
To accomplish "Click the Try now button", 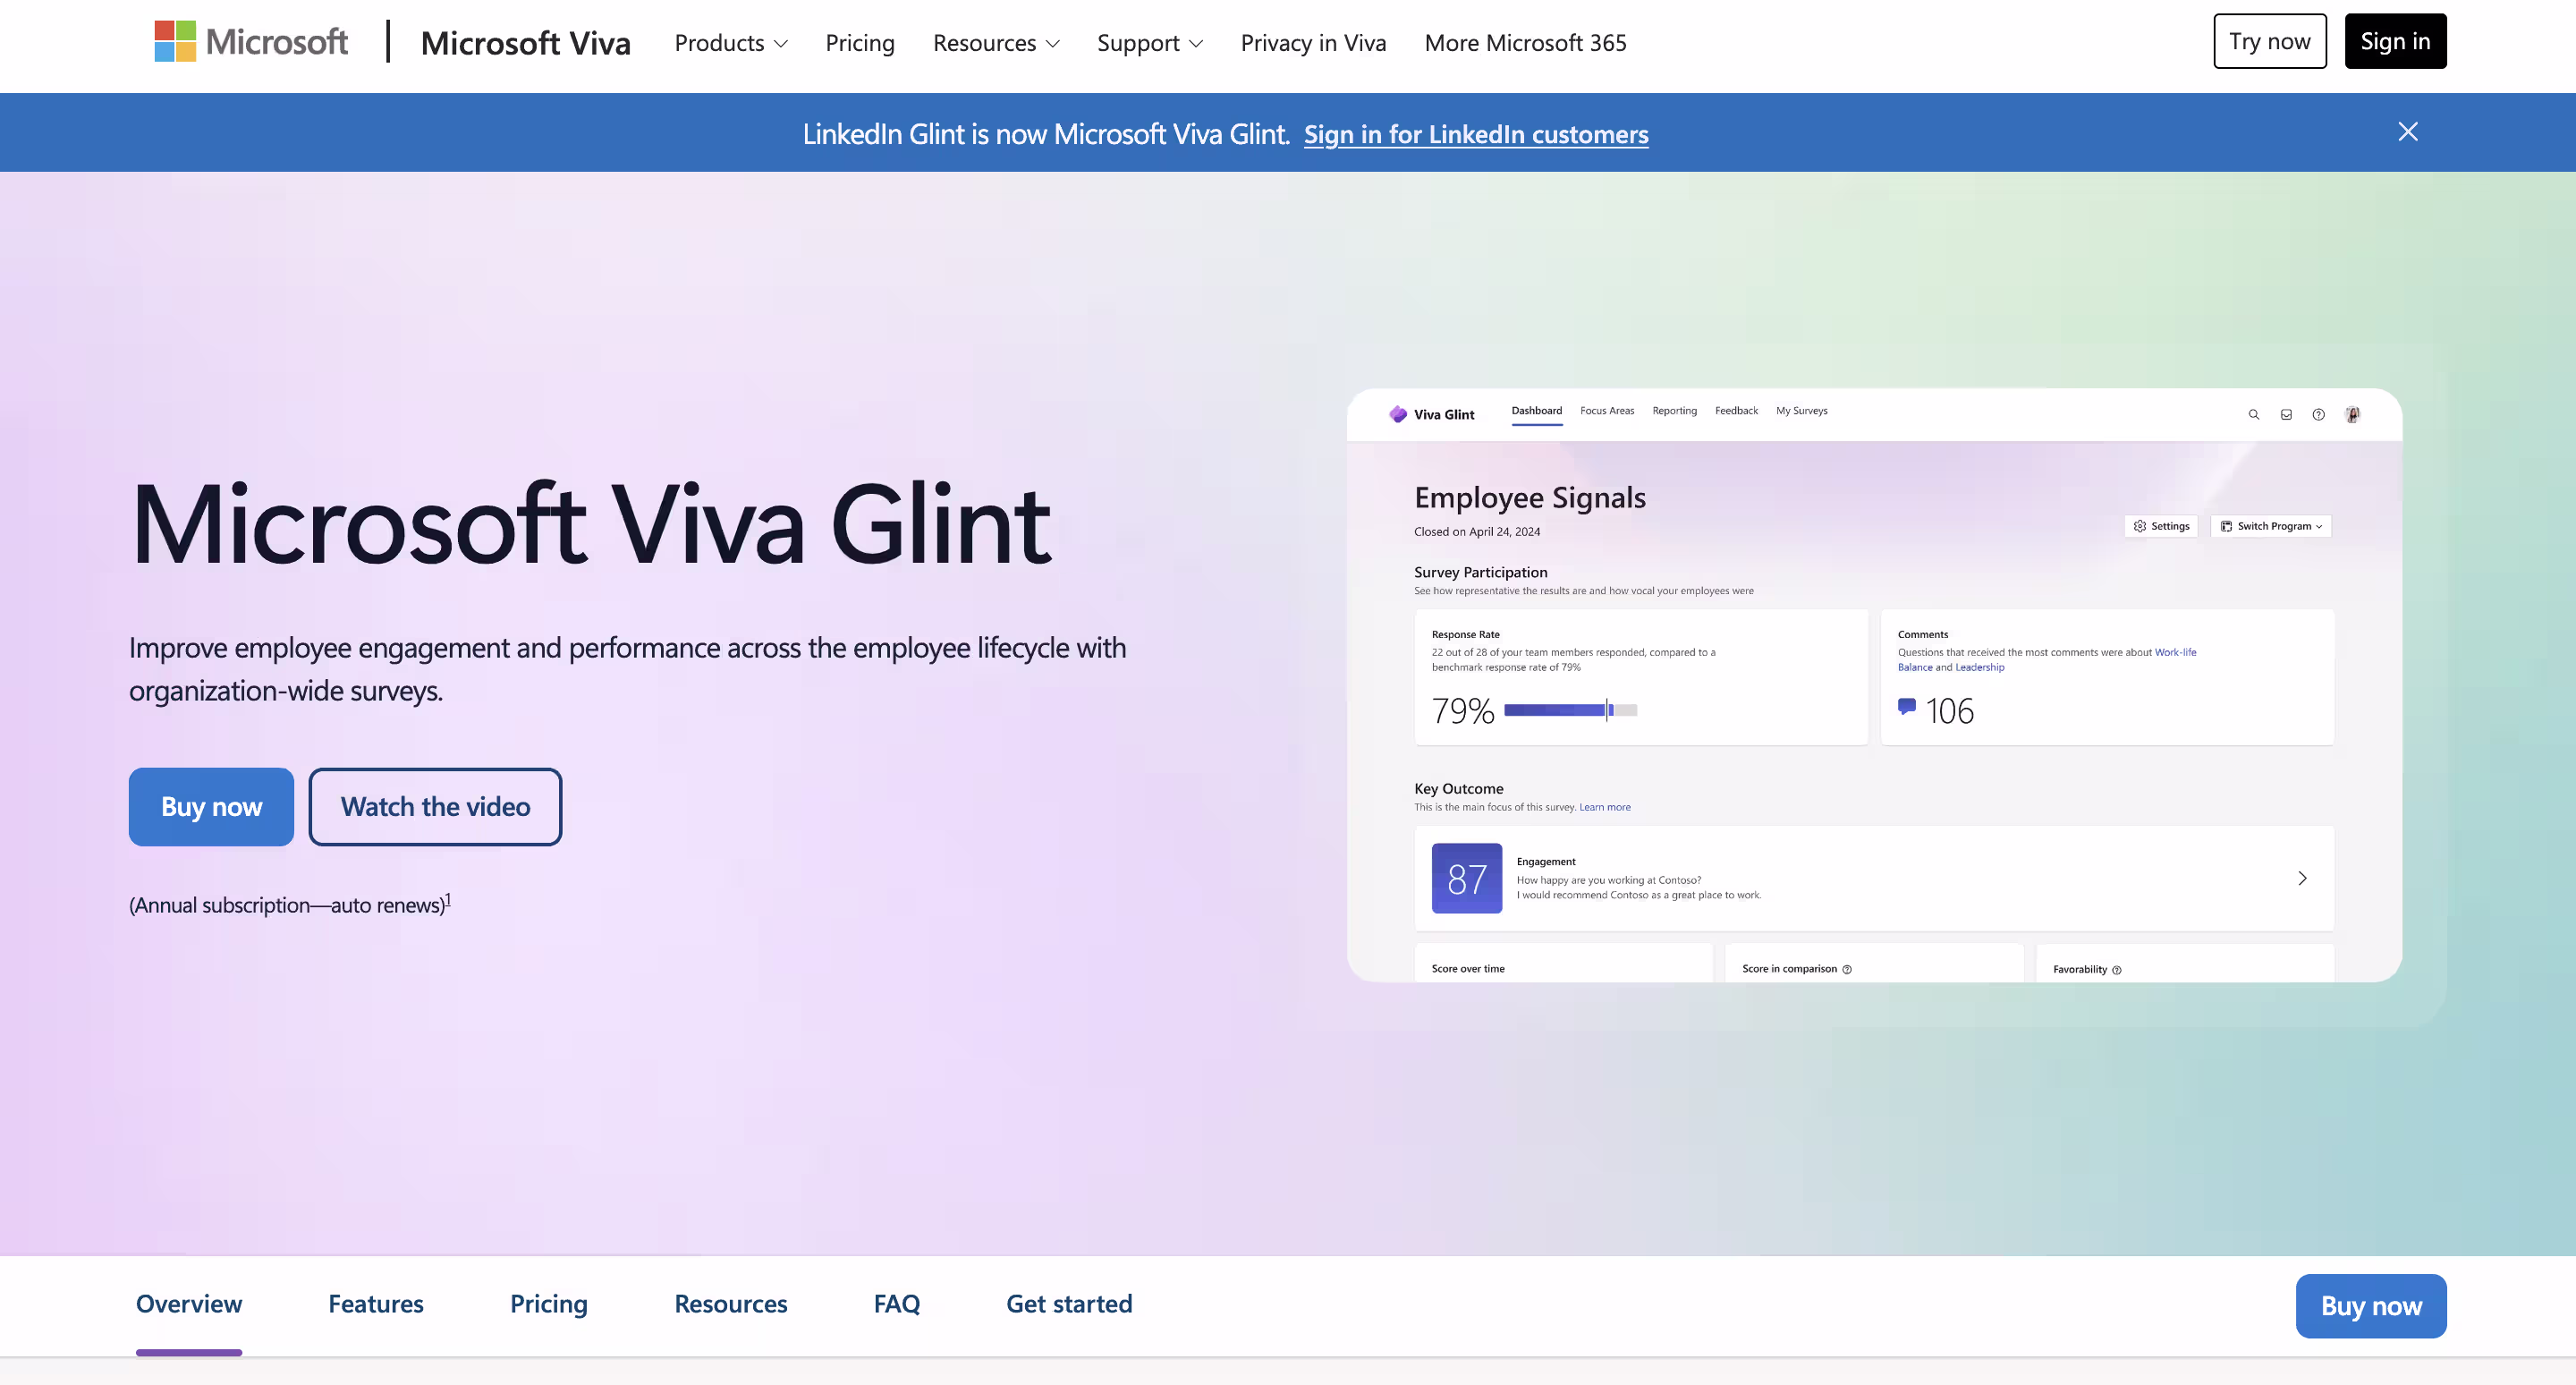I will point(2269,41).
